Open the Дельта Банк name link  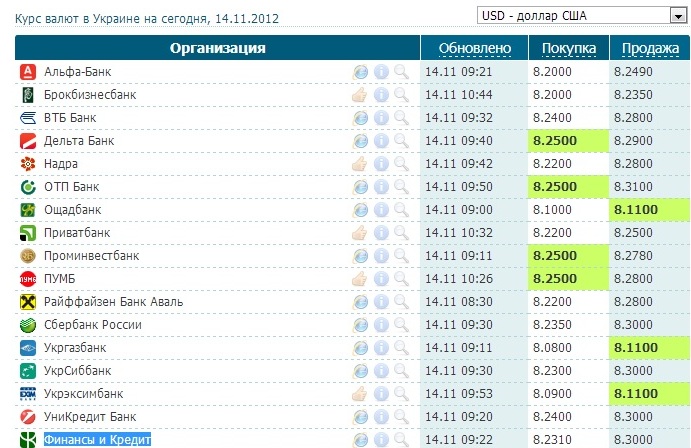point(79,141)
